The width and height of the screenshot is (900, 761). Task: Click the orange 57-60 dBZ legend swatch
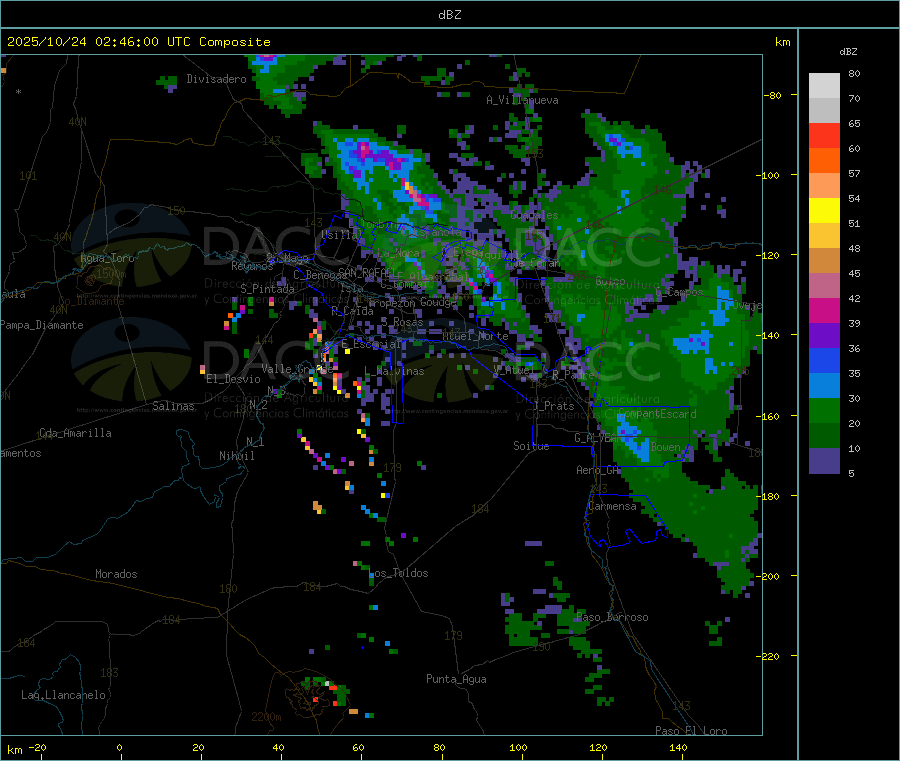point(824,161)
